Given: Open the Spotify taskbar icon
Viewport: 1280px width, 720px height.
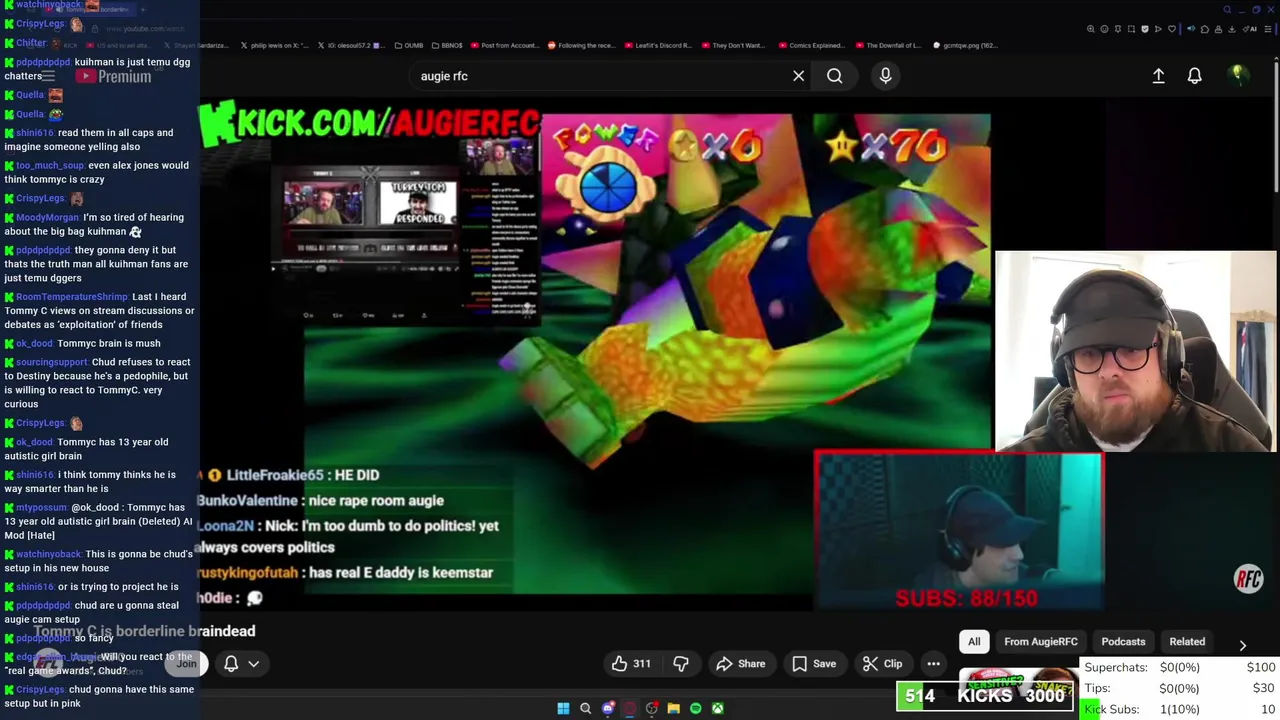Looking at the screenshot, I should point(696,709).
